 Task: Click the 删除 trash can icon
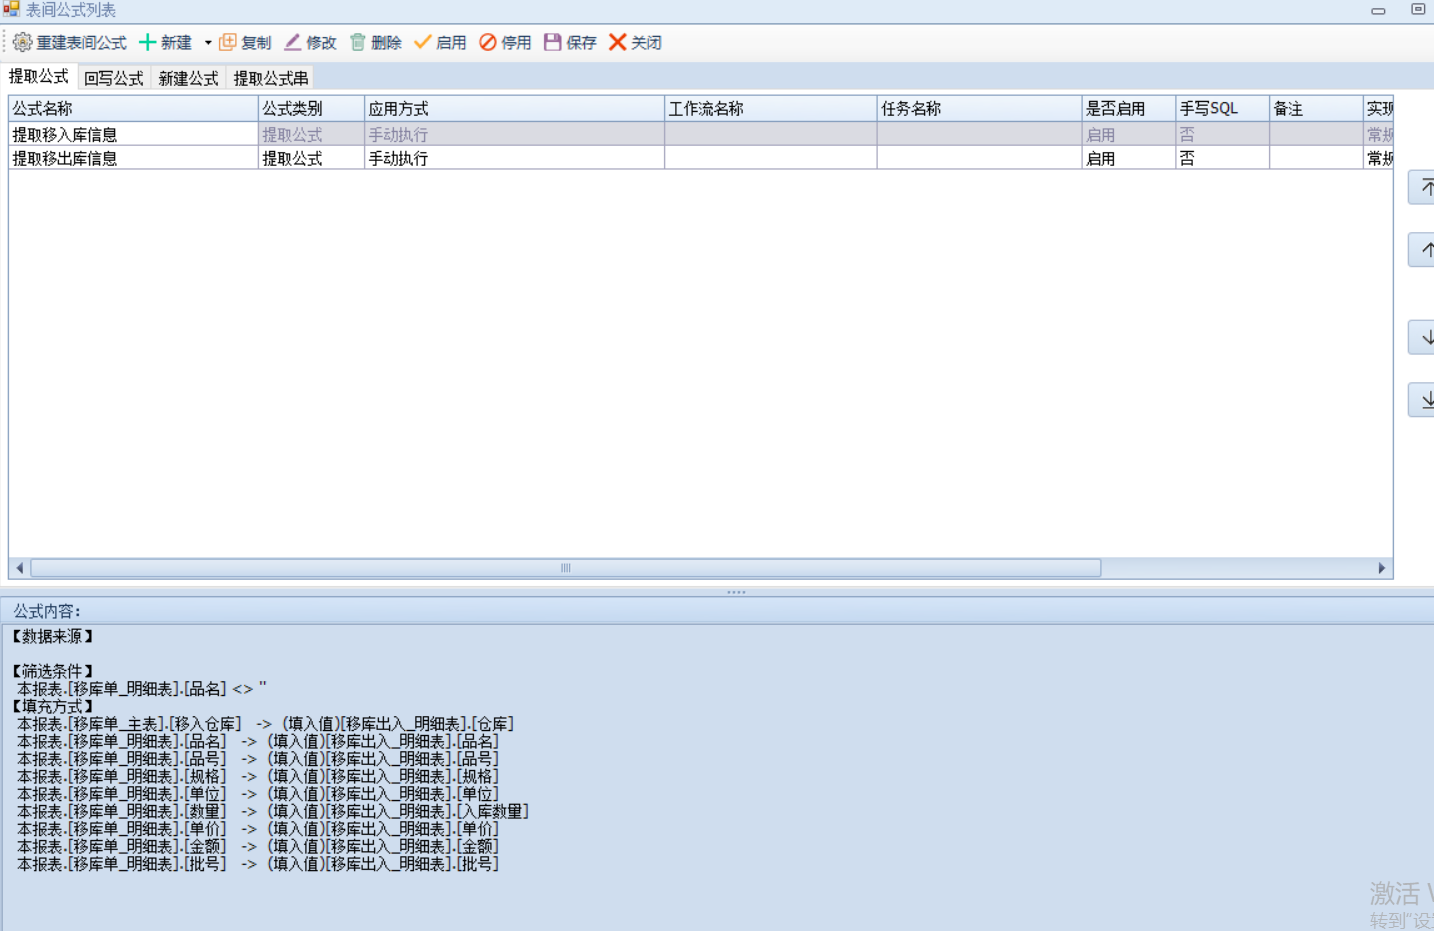[x=358, y=42]
